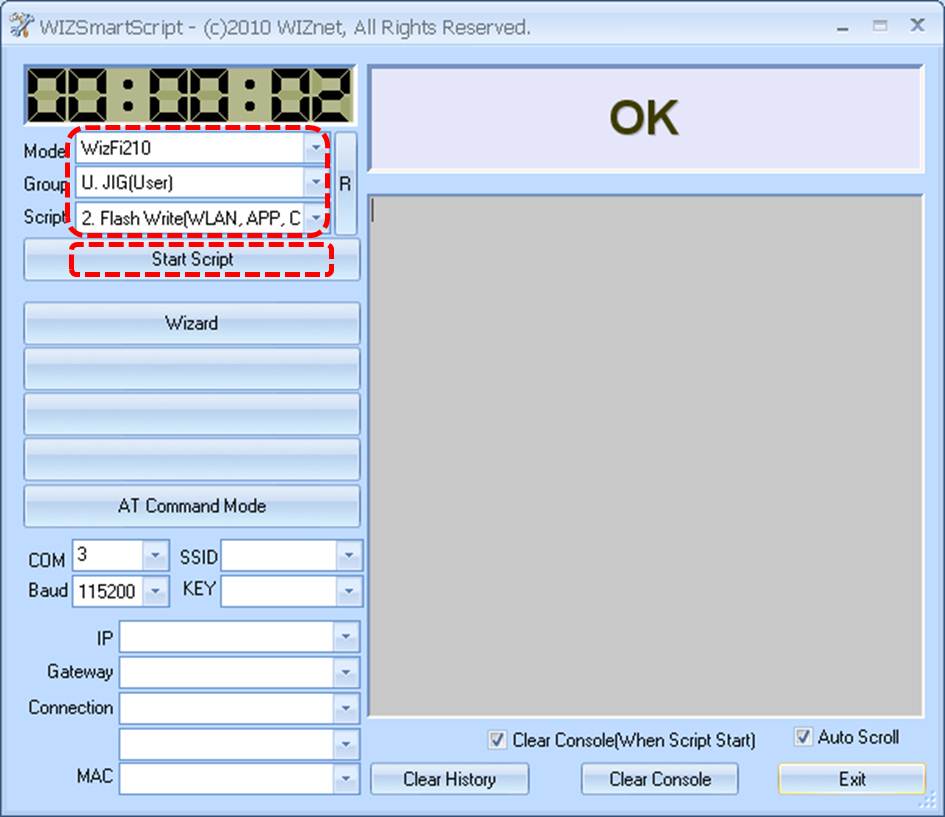Screen dimensions: 945x817
Task: Toggle Clear Console (When Script Start) checkbox
Action: 497,739
